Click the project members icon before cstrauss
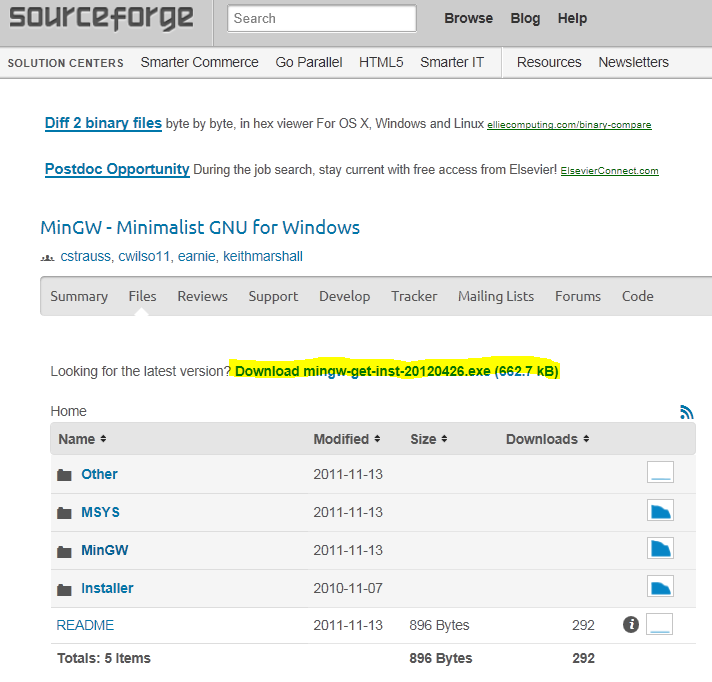Viewport: 712px width, 682px height. click(47, 258)
